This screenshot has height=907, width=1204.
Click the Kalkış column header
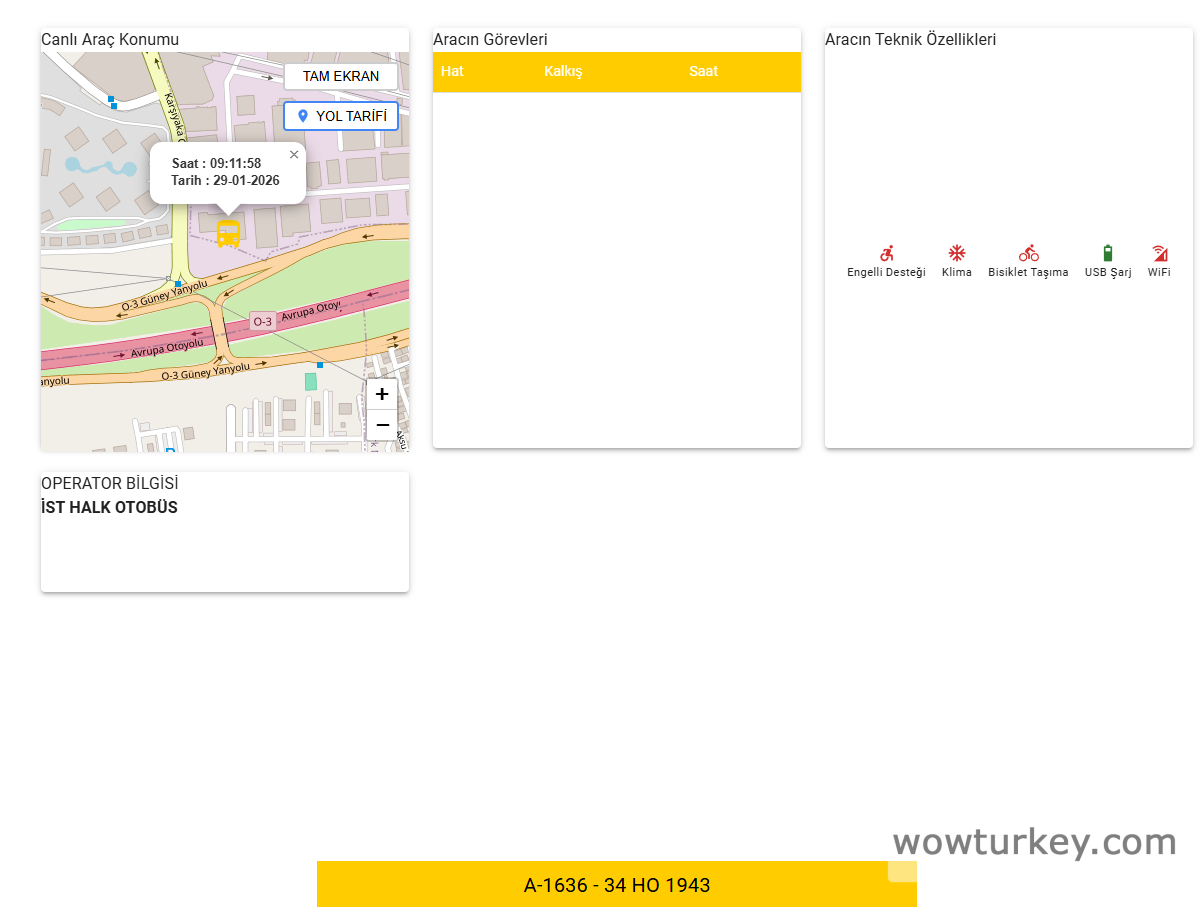point(563,71)
